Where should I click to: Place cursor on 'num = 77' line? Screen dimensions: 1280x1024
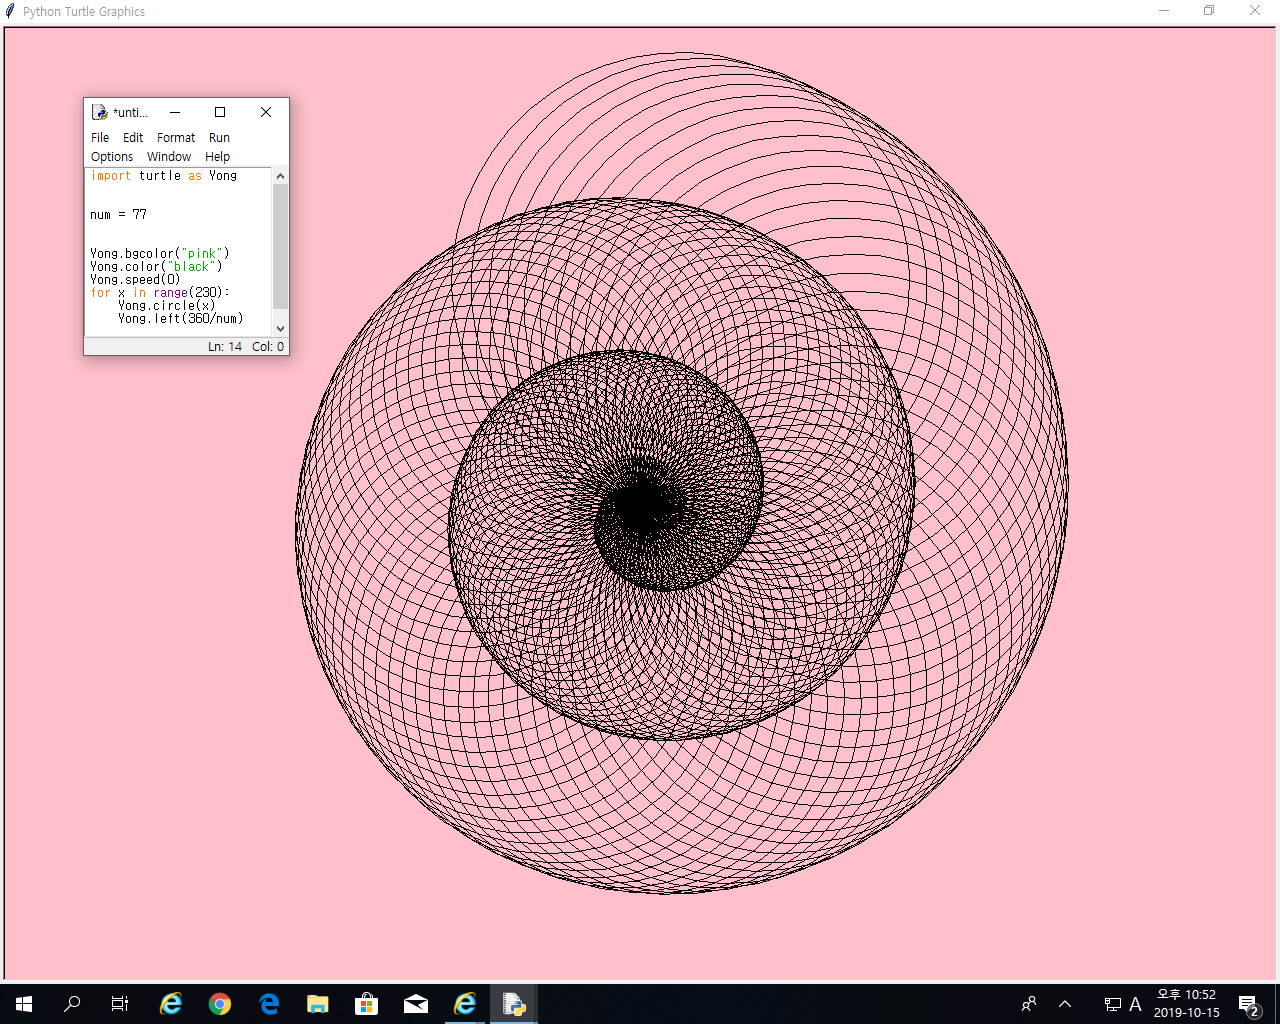(118, 215)
